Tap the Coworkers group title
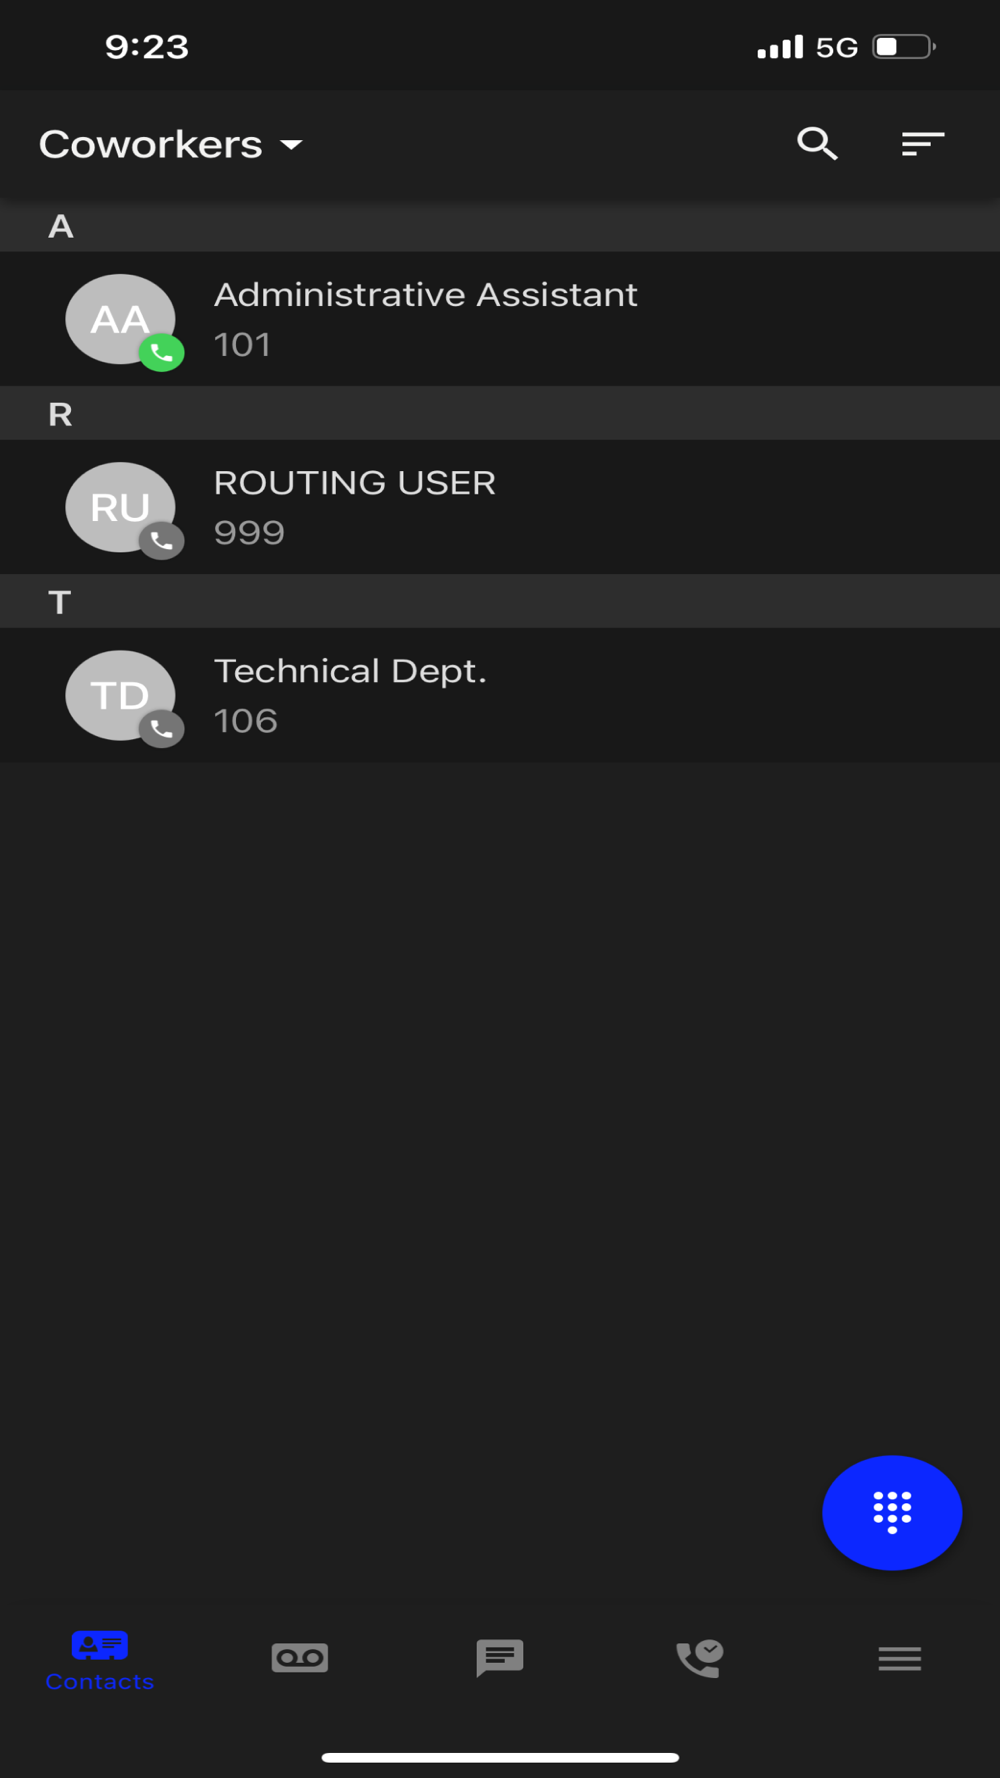This screenshot has height=1778, width=1000. click(x=150, y=145)
